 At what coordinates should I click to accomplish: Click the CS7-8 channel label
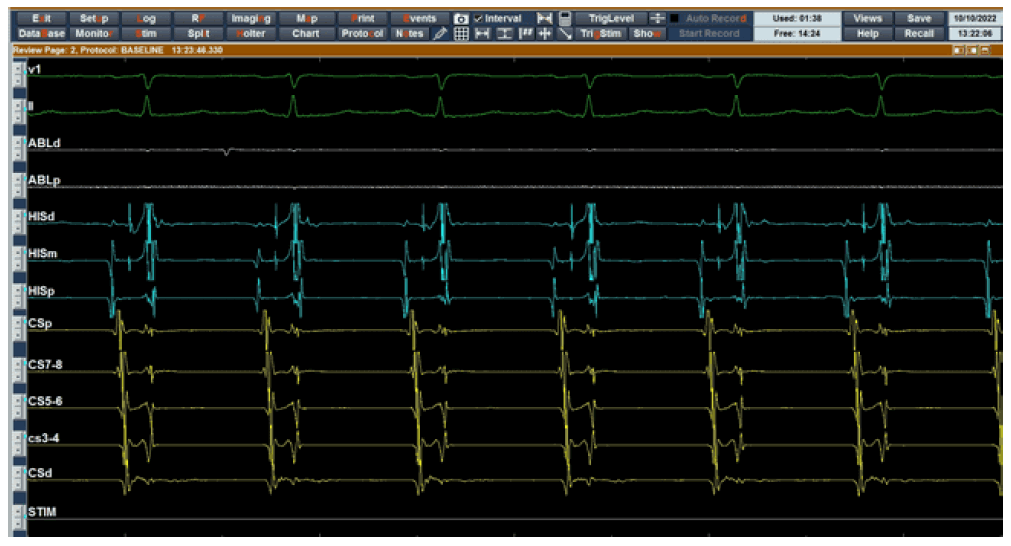click(x=45, y=365)
